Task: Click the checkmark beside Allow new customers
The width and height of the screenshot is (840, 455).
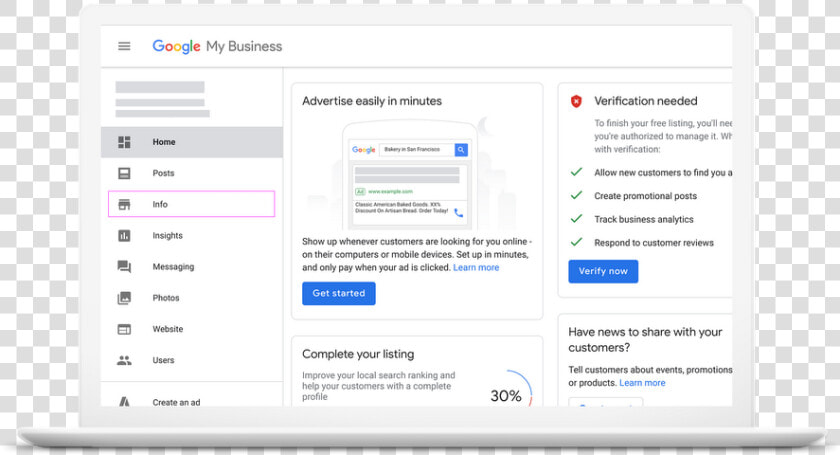Action: pyautogui.click(x=576, y=172)
